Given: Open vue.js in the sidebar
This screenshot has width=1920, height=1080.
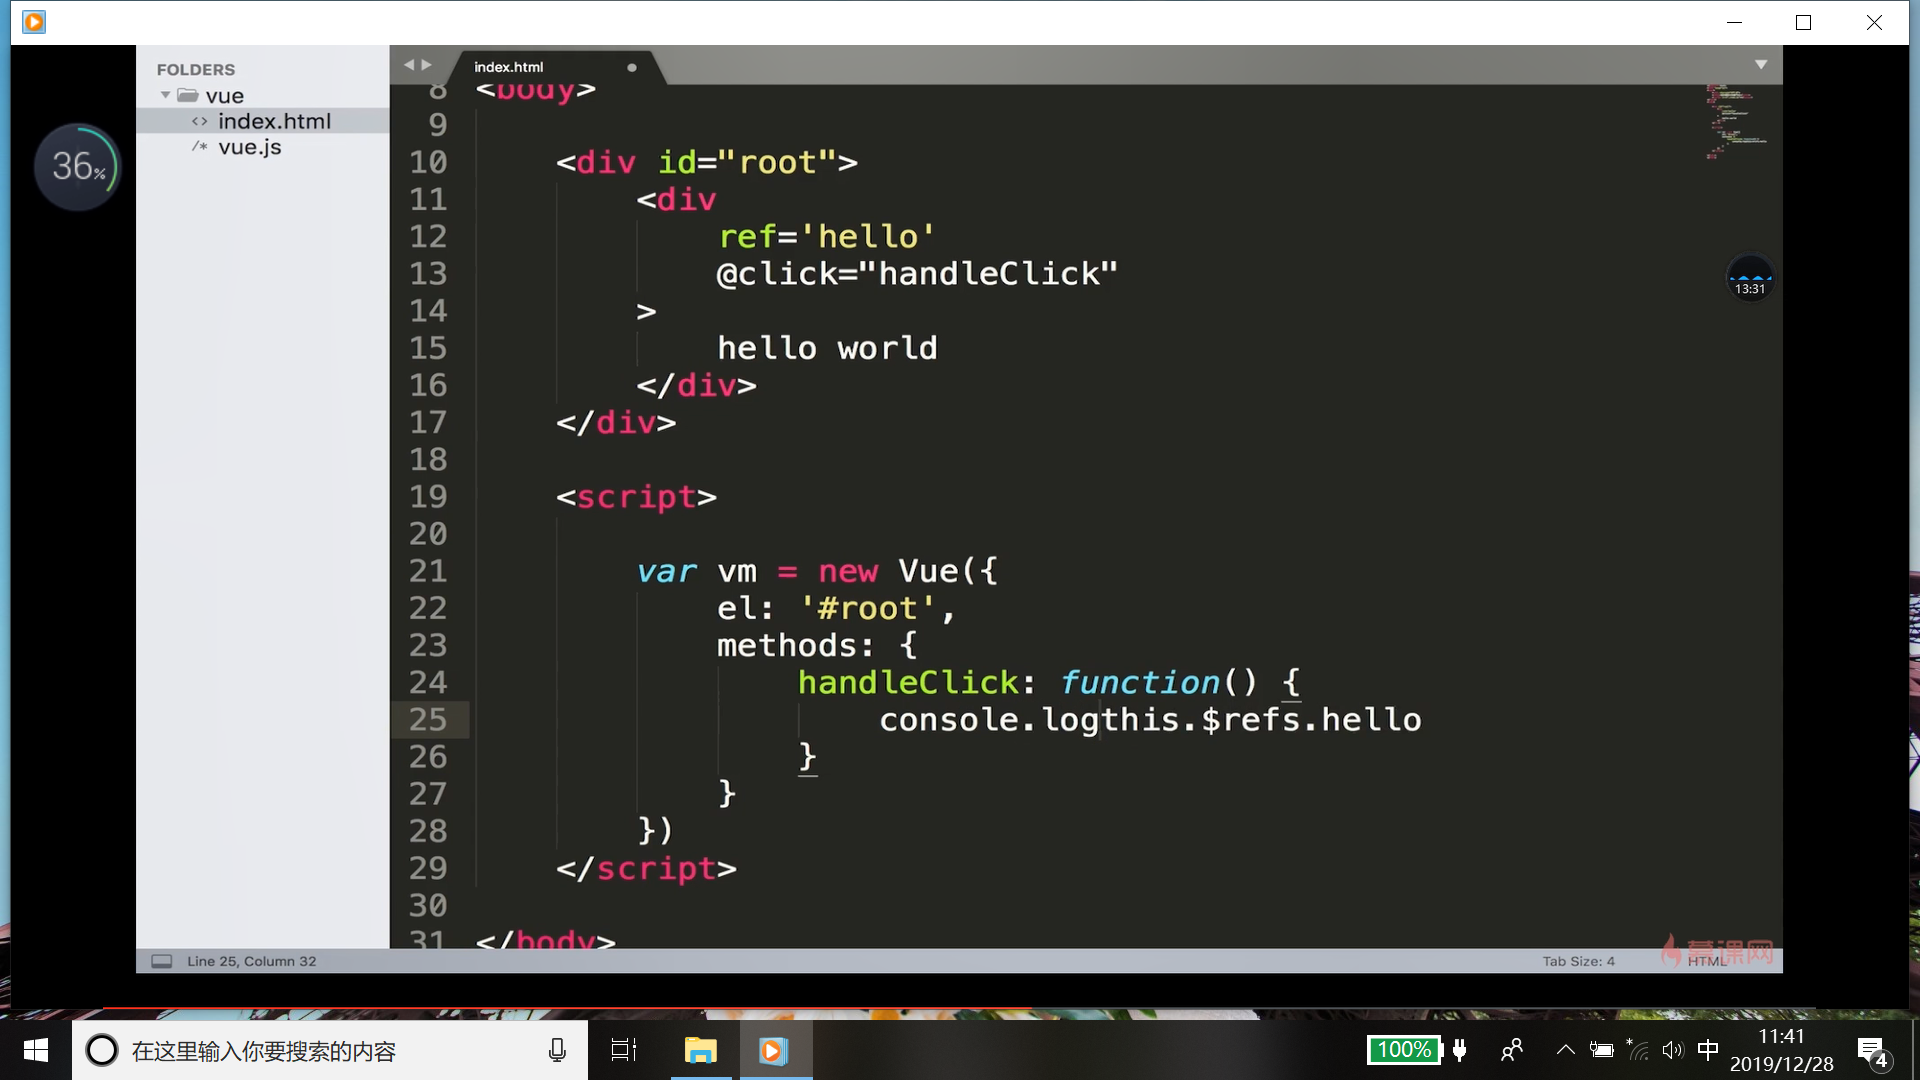Looking at the screenshot, I should coord(250,147).
